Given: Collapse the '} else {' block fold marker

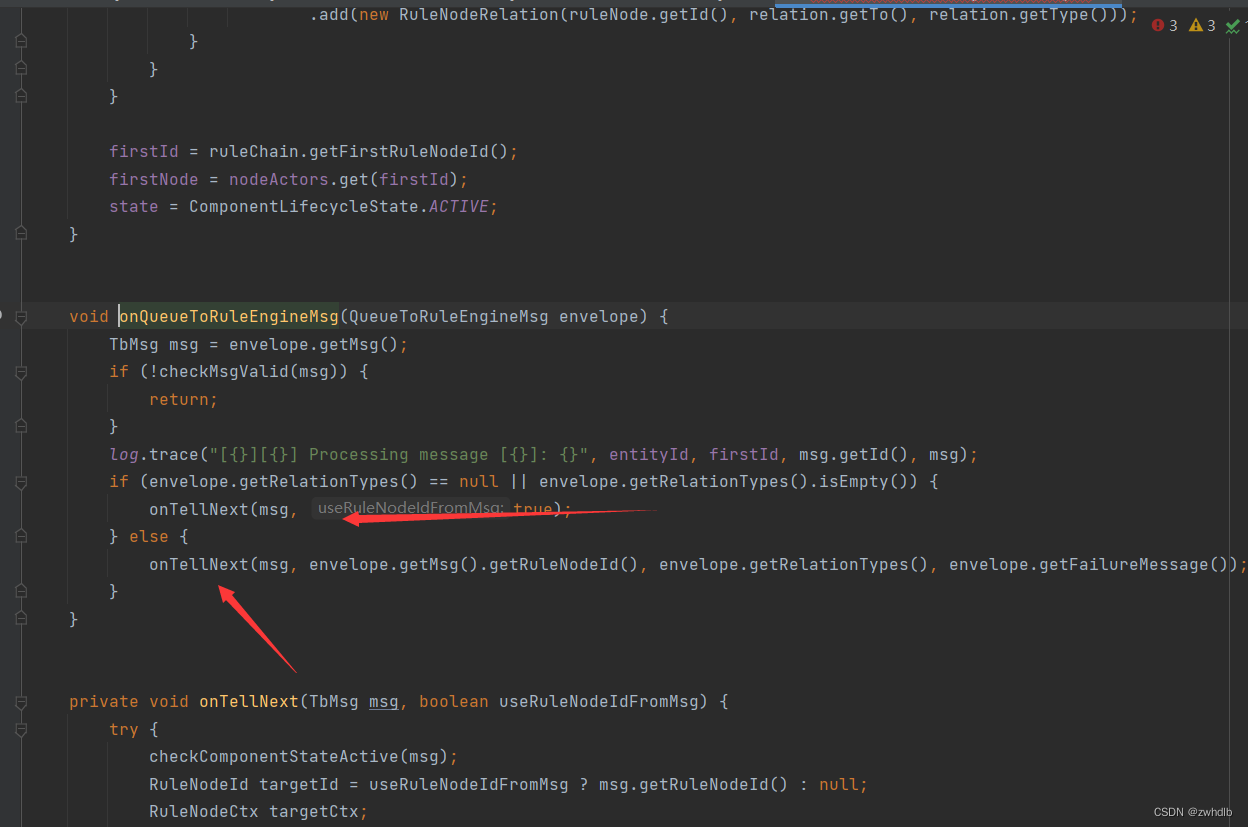Looking at the screenshot, I should [21, 537].
